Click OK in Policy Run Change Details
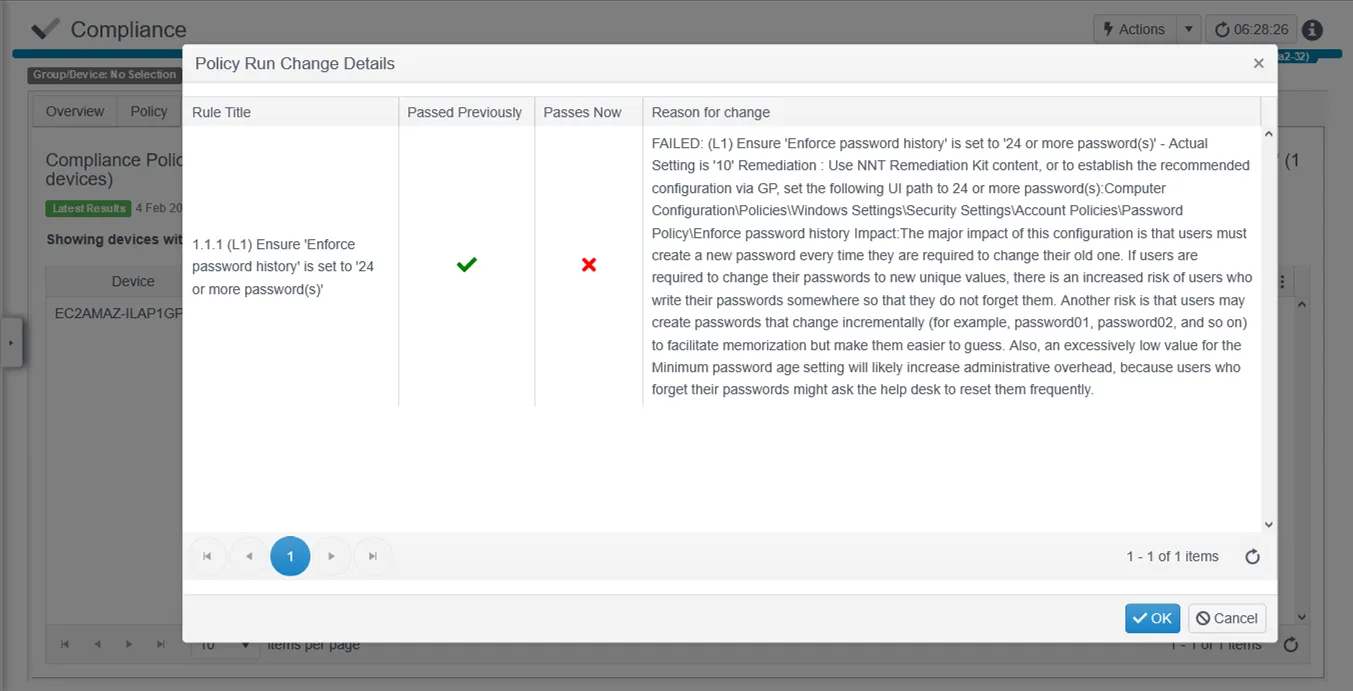The width and height of the screenshot is (1353, 691). (x=1152, y=618)
